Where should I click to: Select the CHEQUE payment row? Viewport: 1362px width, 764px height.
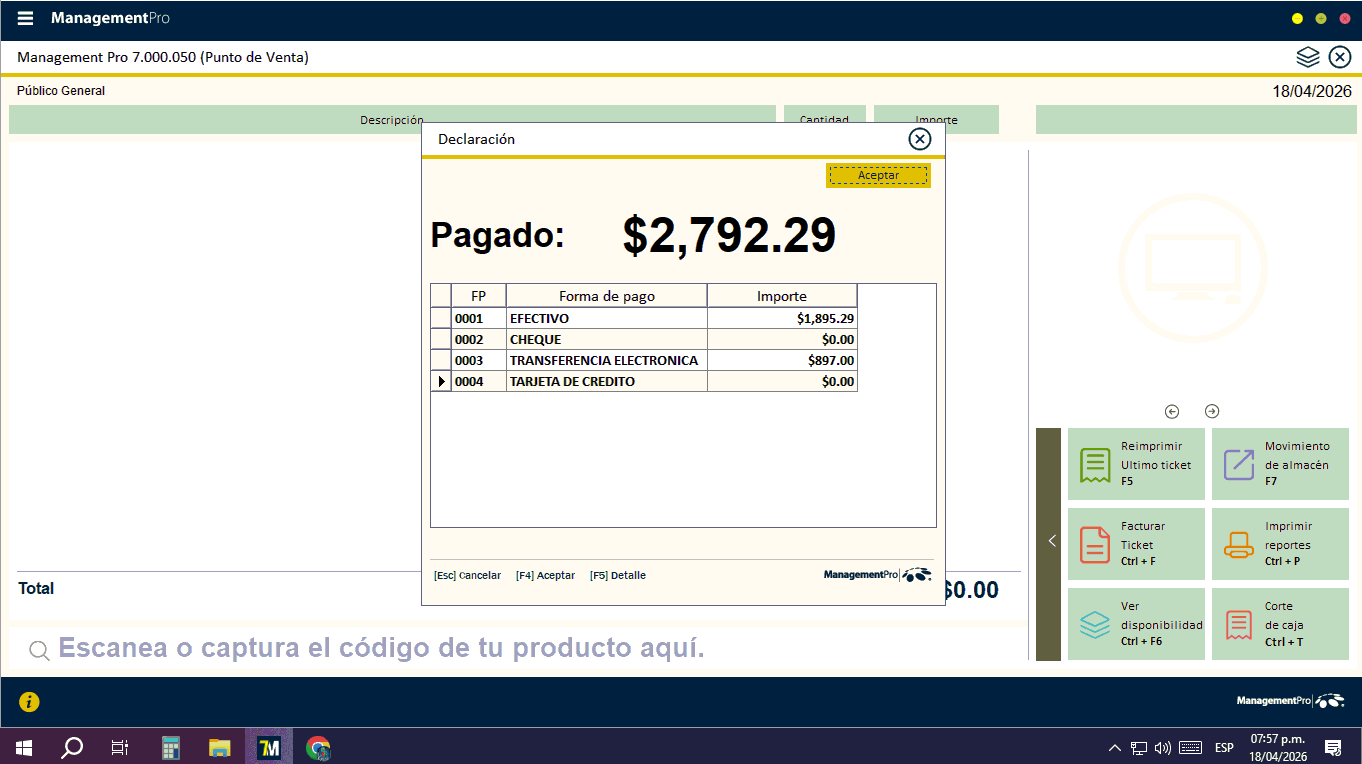tap(606, 340)
